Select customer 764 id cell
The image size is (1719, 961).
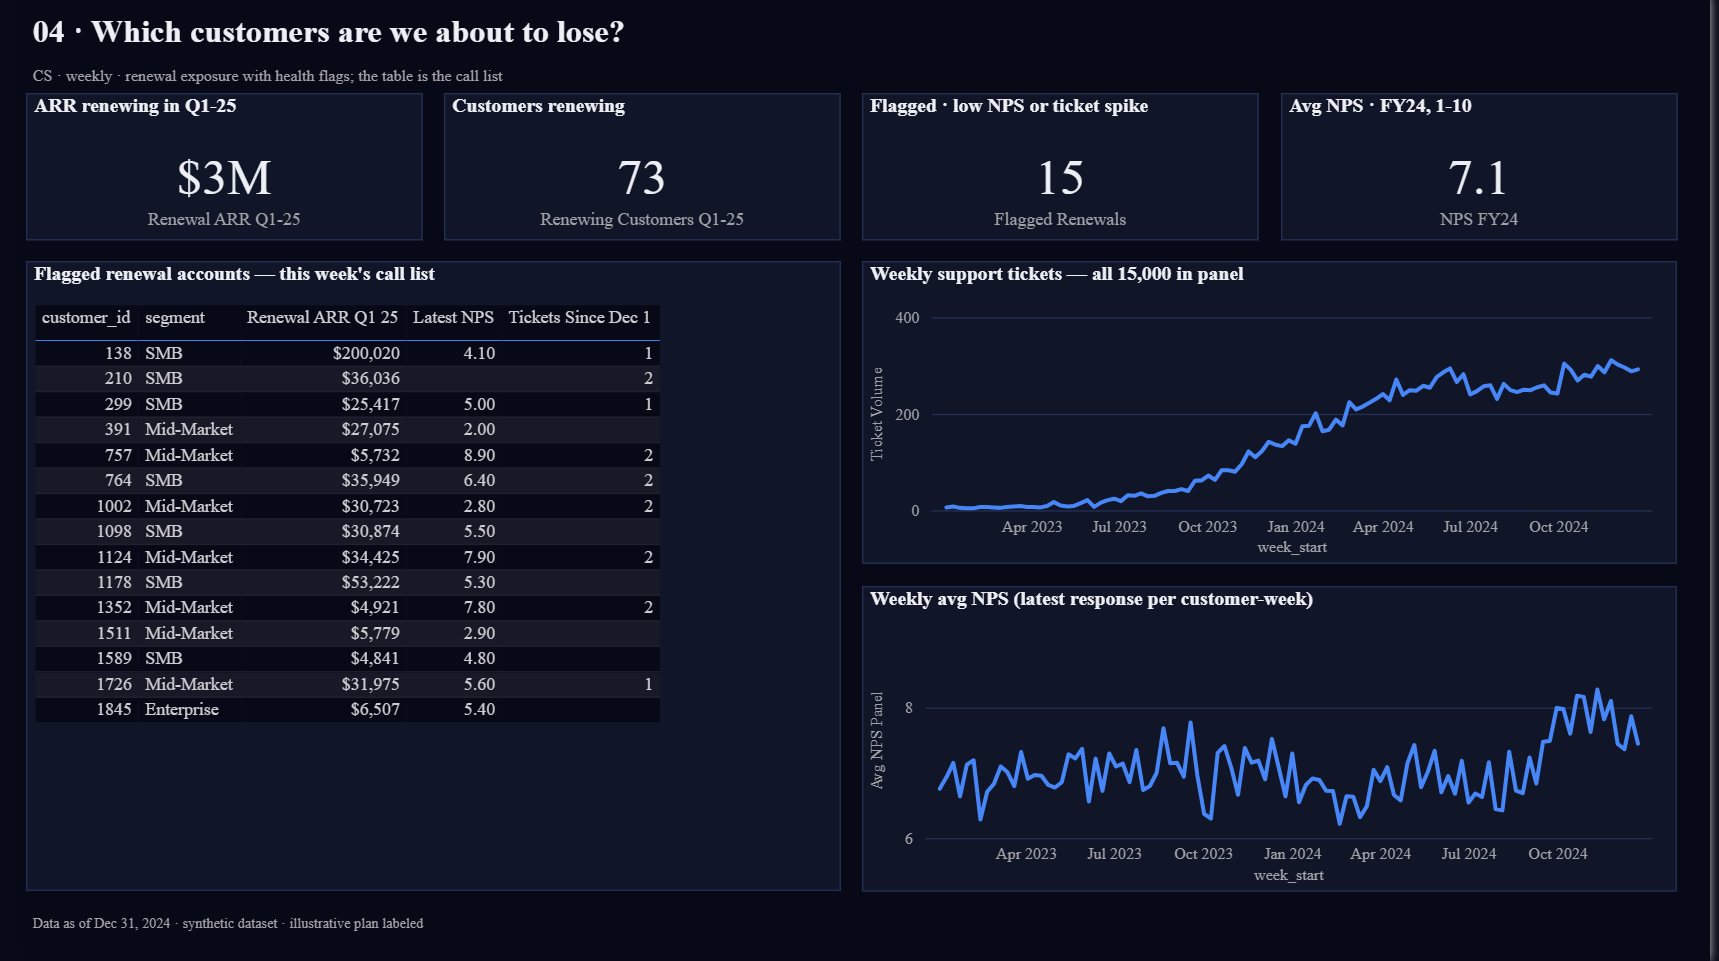(118, 480)
